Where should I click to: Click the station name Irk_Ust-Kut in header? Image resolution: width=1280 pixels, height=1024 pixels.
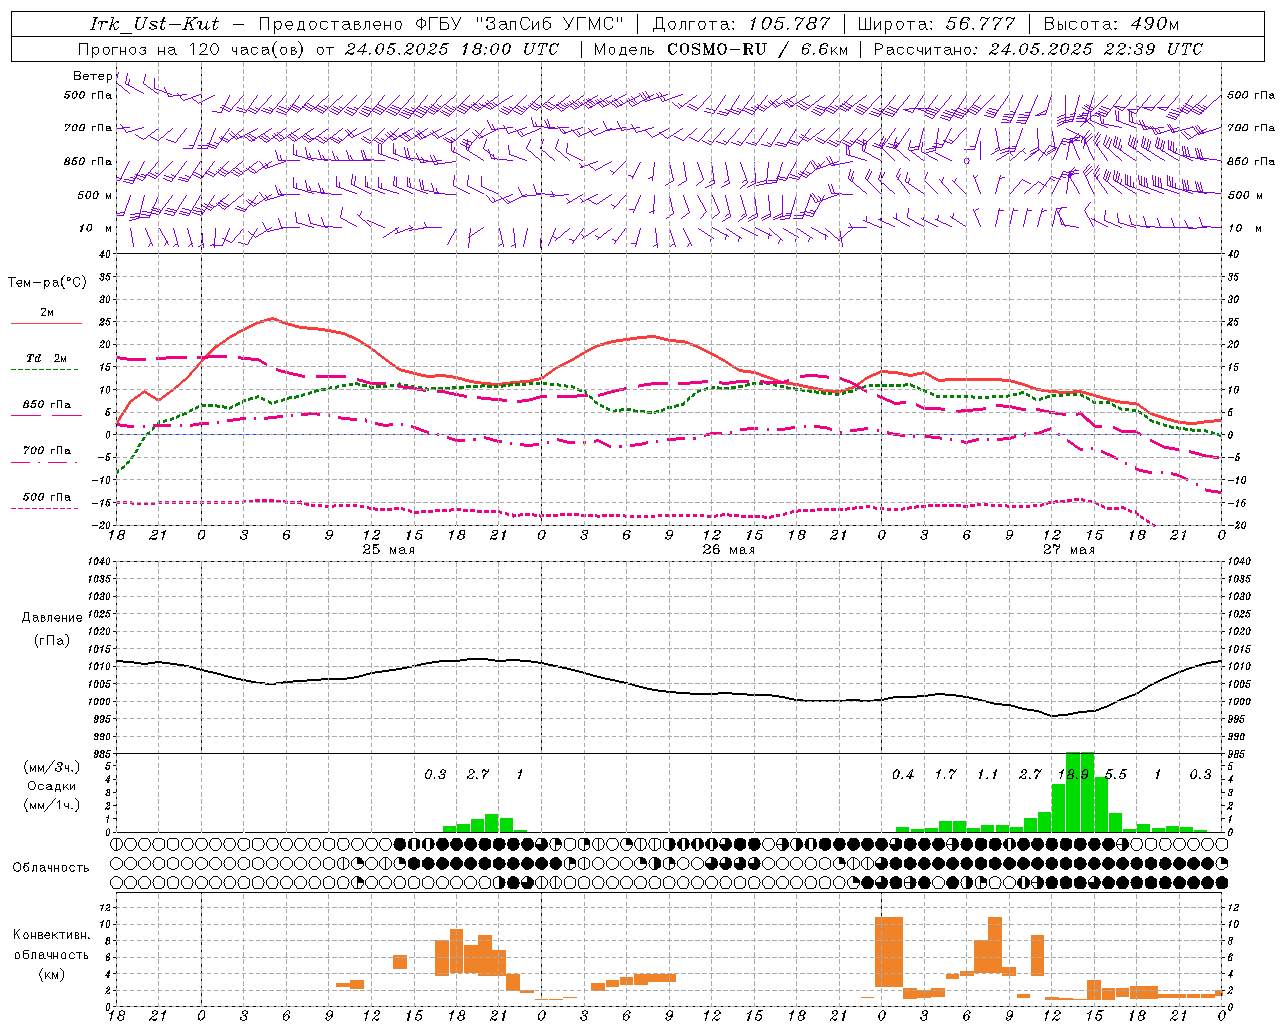[x=155, y=24]
